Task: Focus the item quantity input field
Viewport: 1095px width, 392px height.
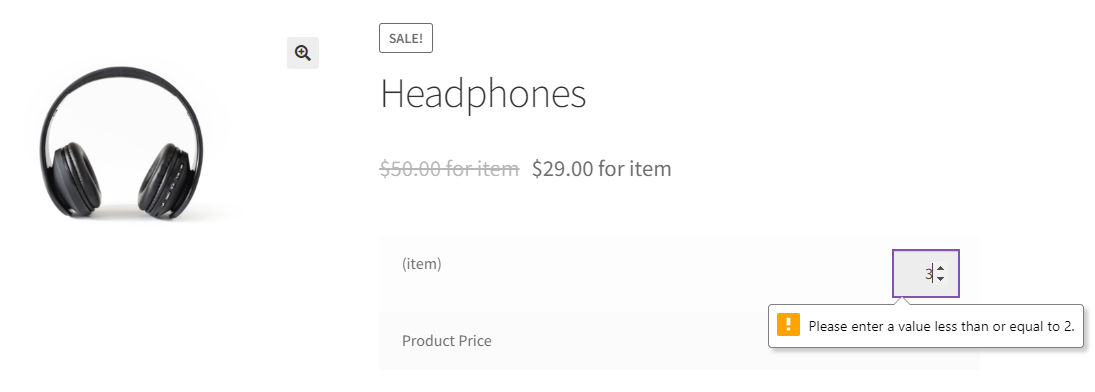Action: [926, 273]
